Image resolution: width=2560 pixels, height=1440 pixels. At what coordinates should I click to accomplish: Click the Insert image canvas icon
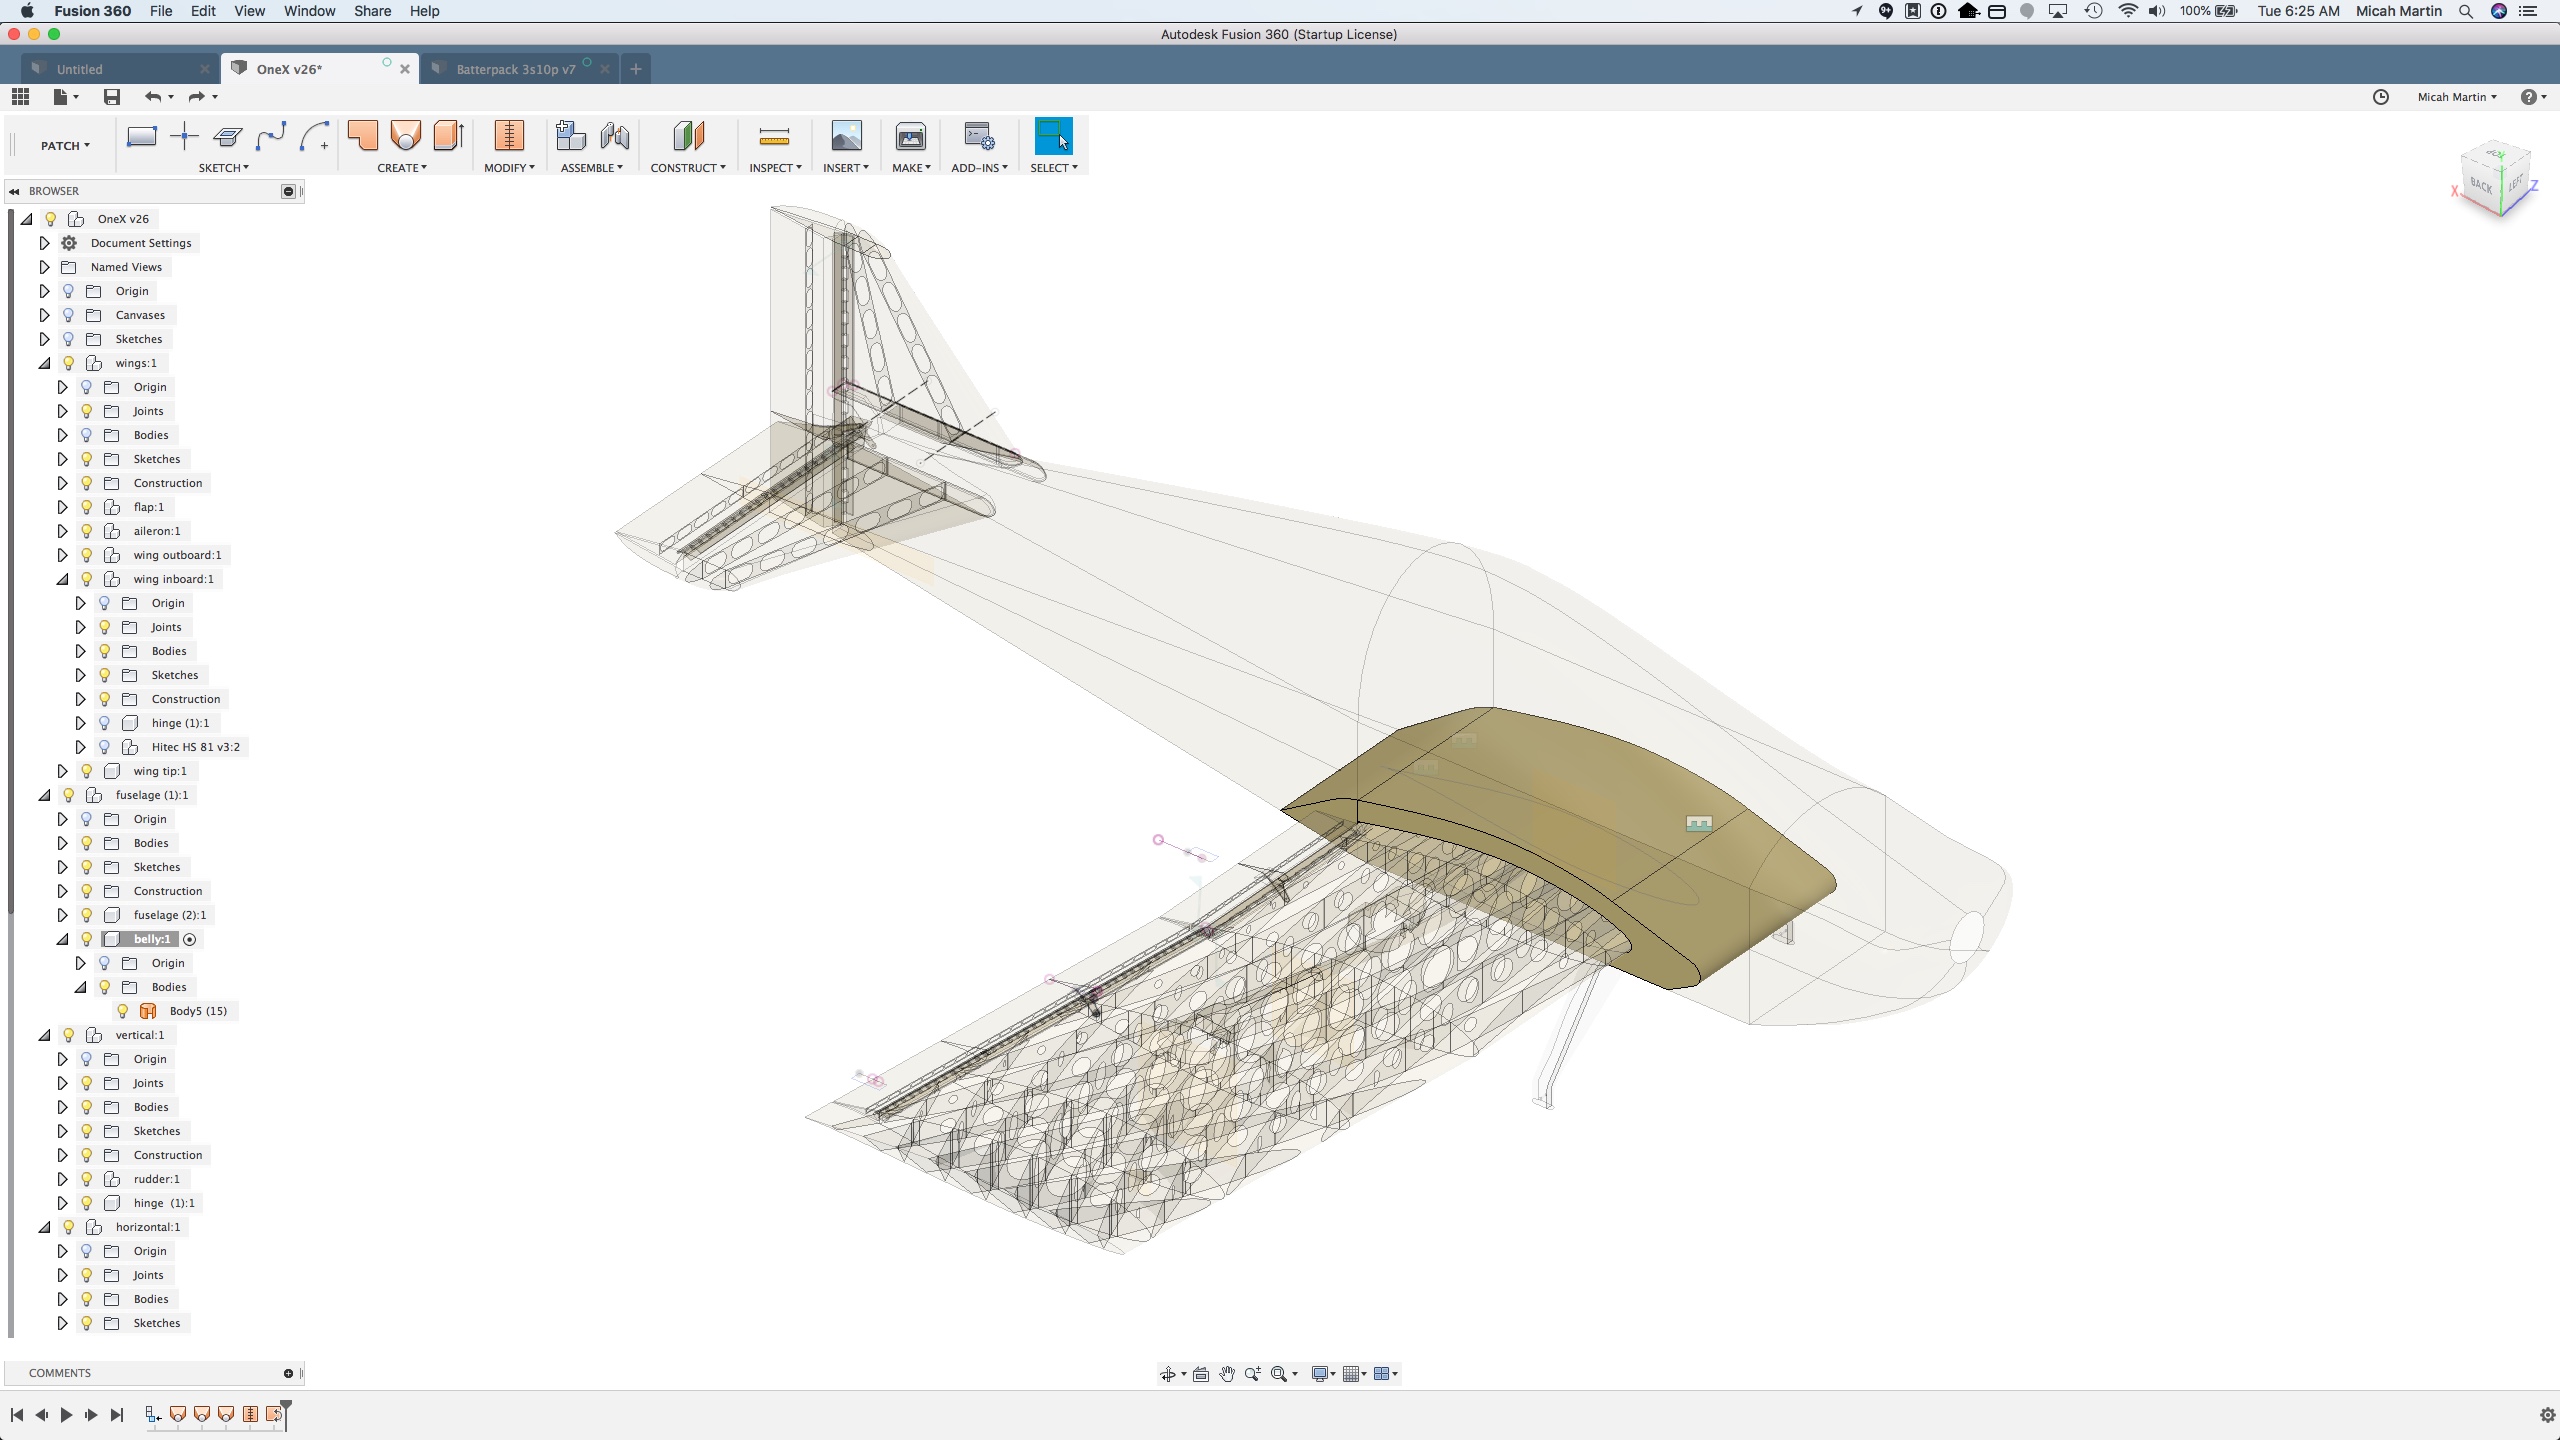(x=846, y=137)
